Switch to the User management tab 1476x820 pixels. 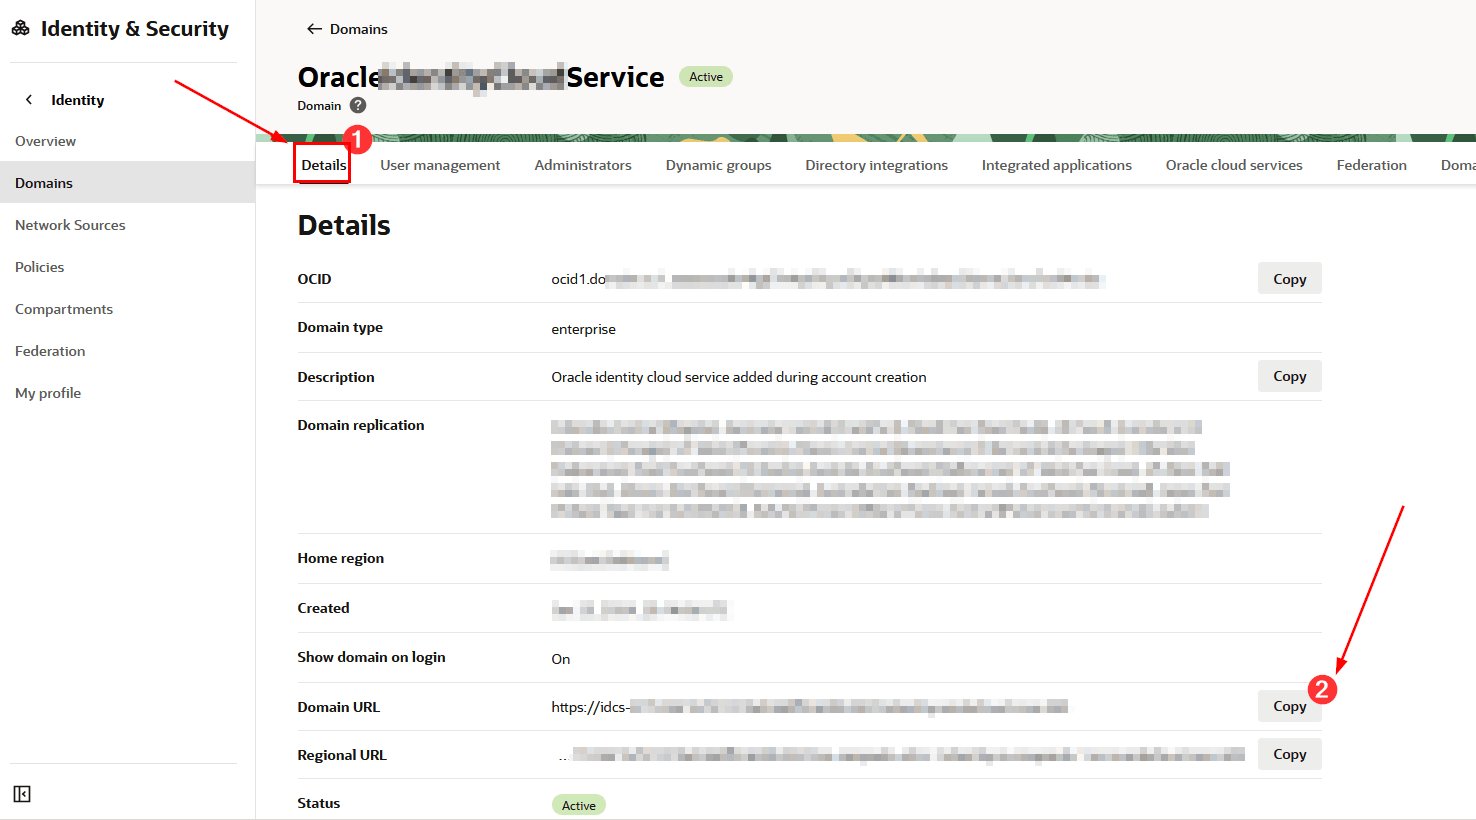[x=440, y=165]
